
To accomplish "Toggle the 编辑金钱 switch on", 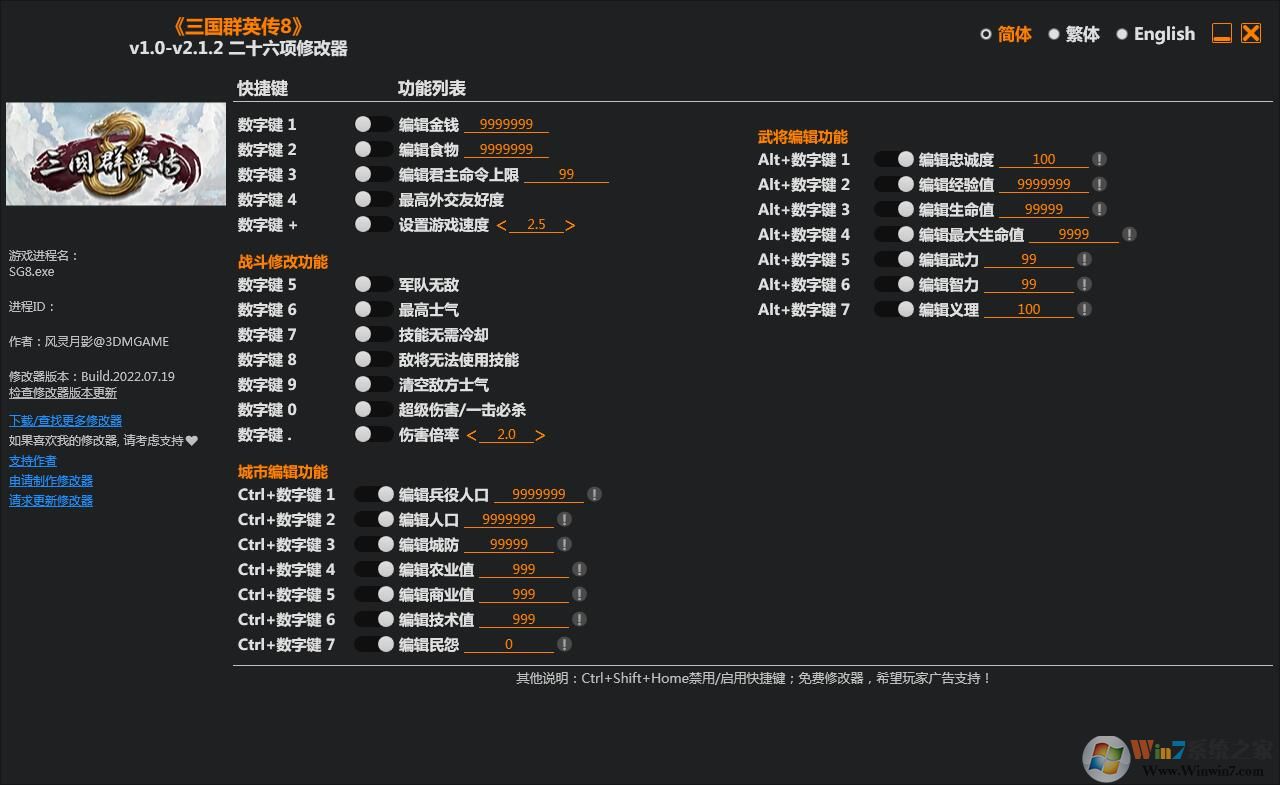I will 374,123.
